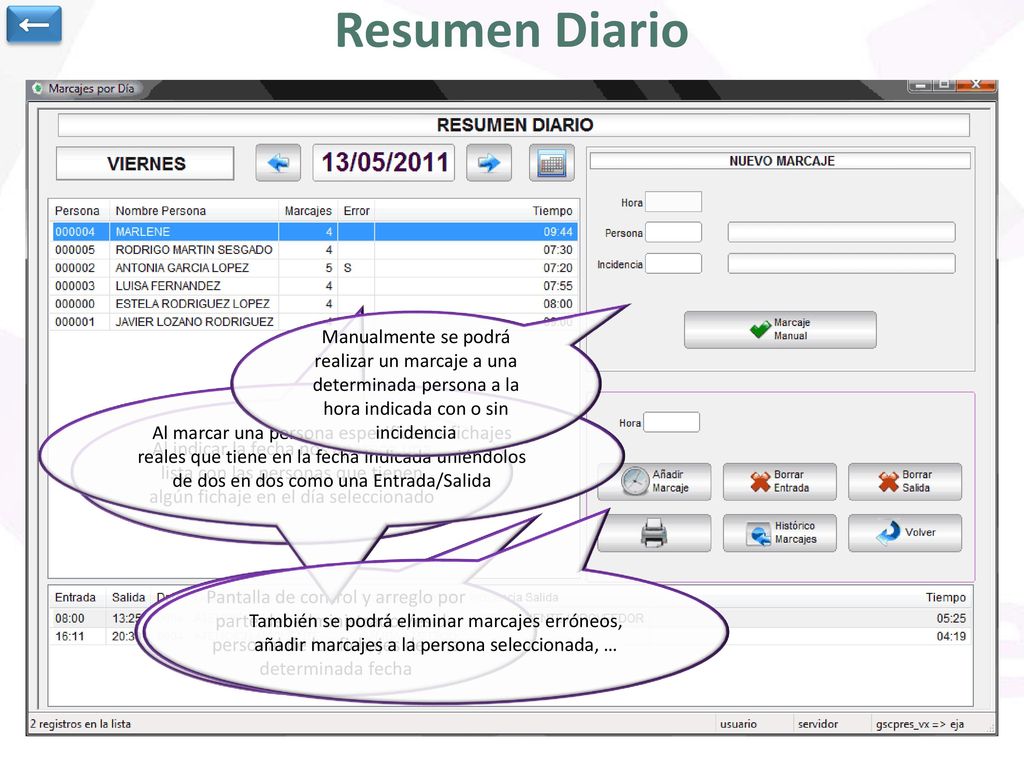Viewport: 1024px width, 768px height.
Task: Select row LUISA FERNANDEZ
Action: [314, 286]
